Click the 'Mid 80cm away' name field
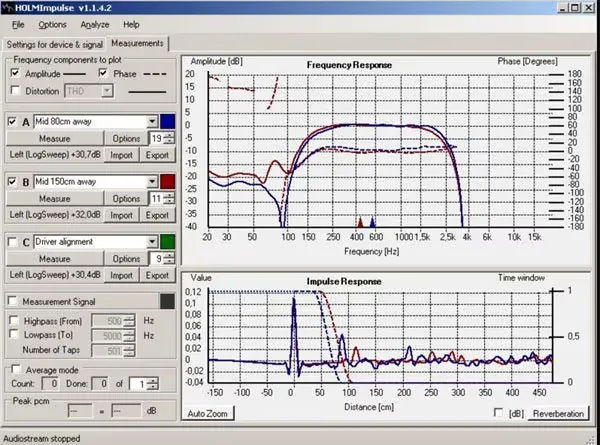The image size is (600, 445). coord(90,122)
